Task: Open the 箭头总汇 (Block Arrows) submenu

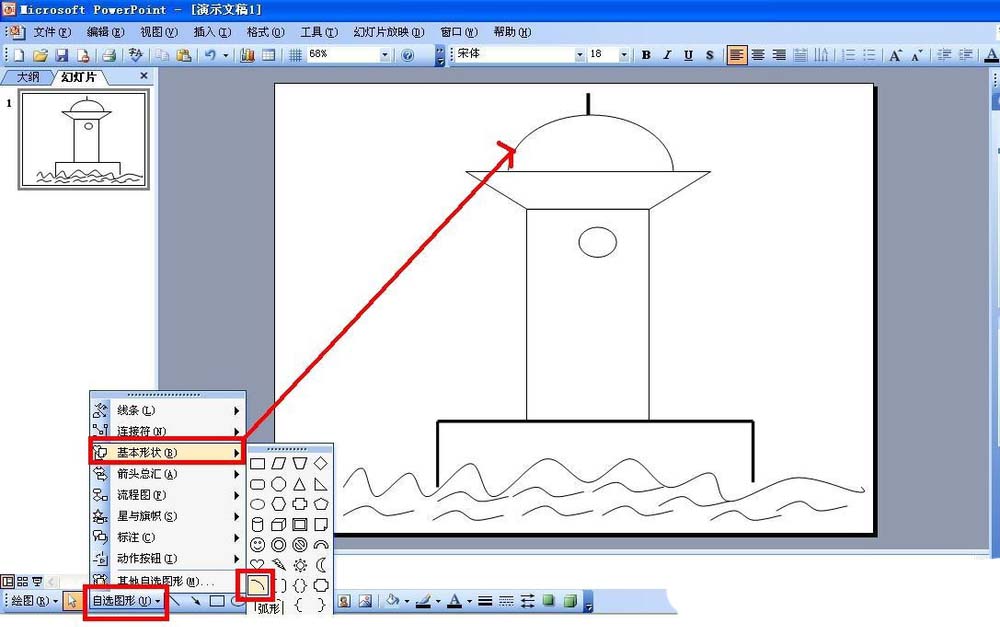Action: click(168, 474)
